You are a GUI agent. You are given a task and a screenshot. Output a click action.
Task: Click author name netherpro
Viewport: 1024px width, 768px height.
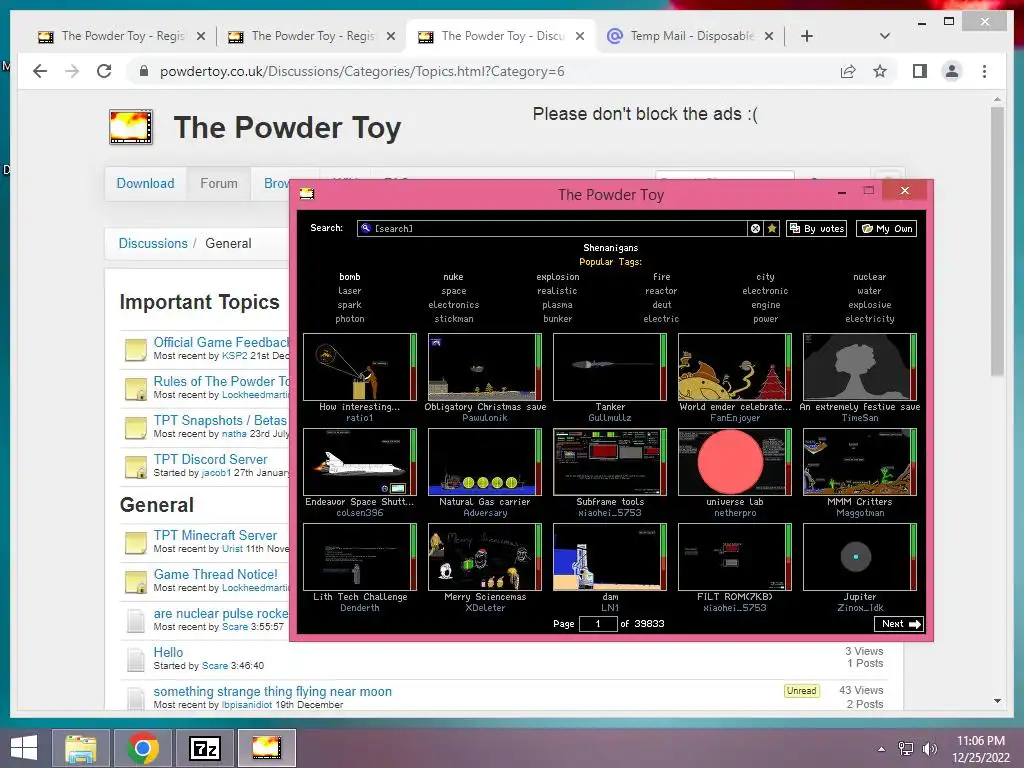pos(735,513)
